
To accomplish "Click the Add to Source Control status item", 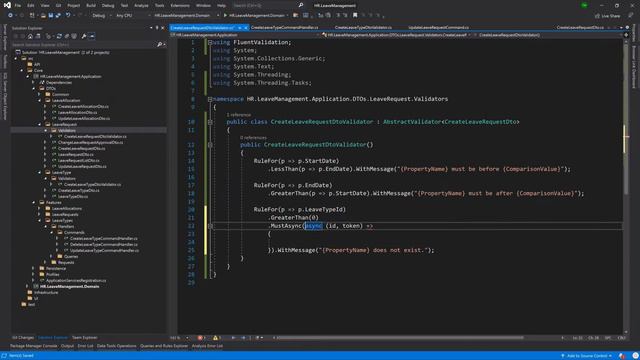I will point(586,356).
